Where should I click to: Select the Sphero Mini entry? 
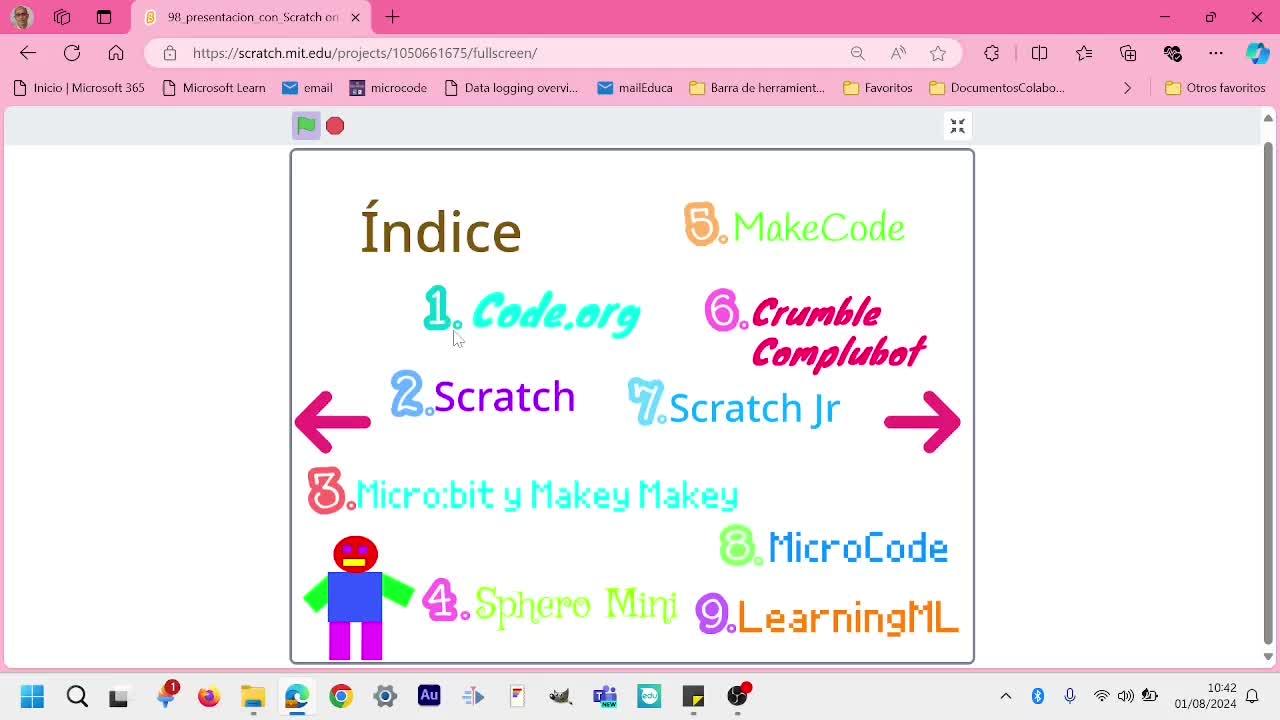click(550, 602)
